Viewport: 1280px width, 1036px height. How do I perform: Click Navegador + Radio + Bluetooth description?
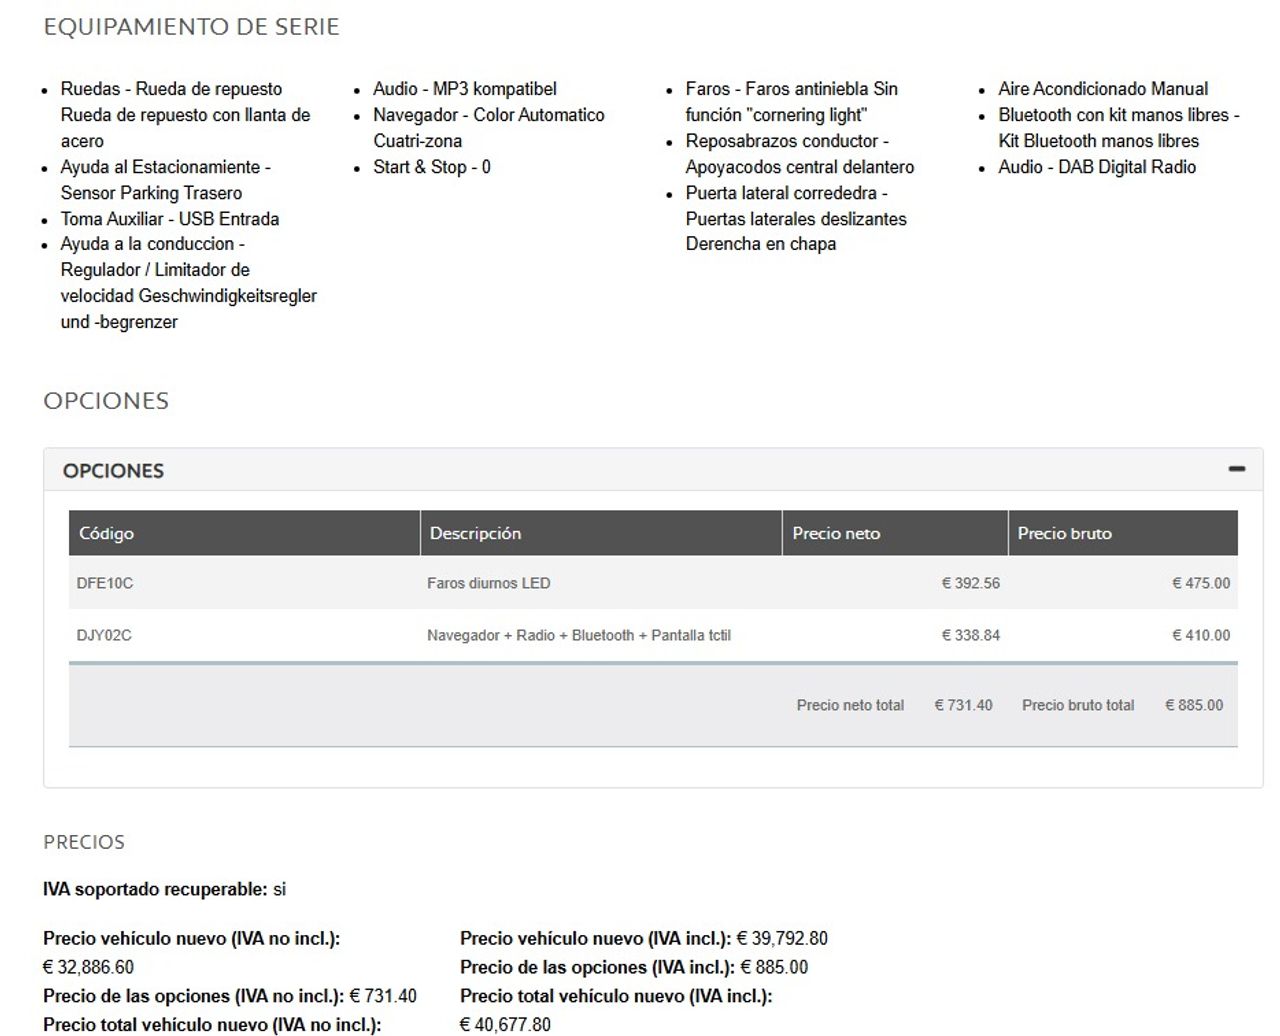578,635
